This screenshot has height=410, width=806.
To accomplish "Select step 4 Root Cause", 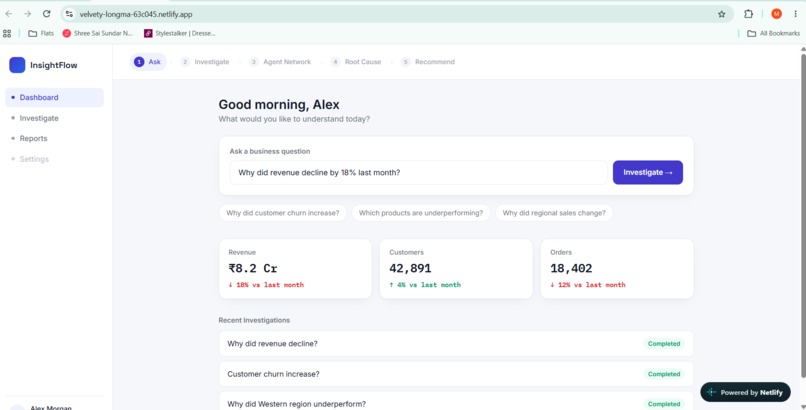I will [356, 62].
